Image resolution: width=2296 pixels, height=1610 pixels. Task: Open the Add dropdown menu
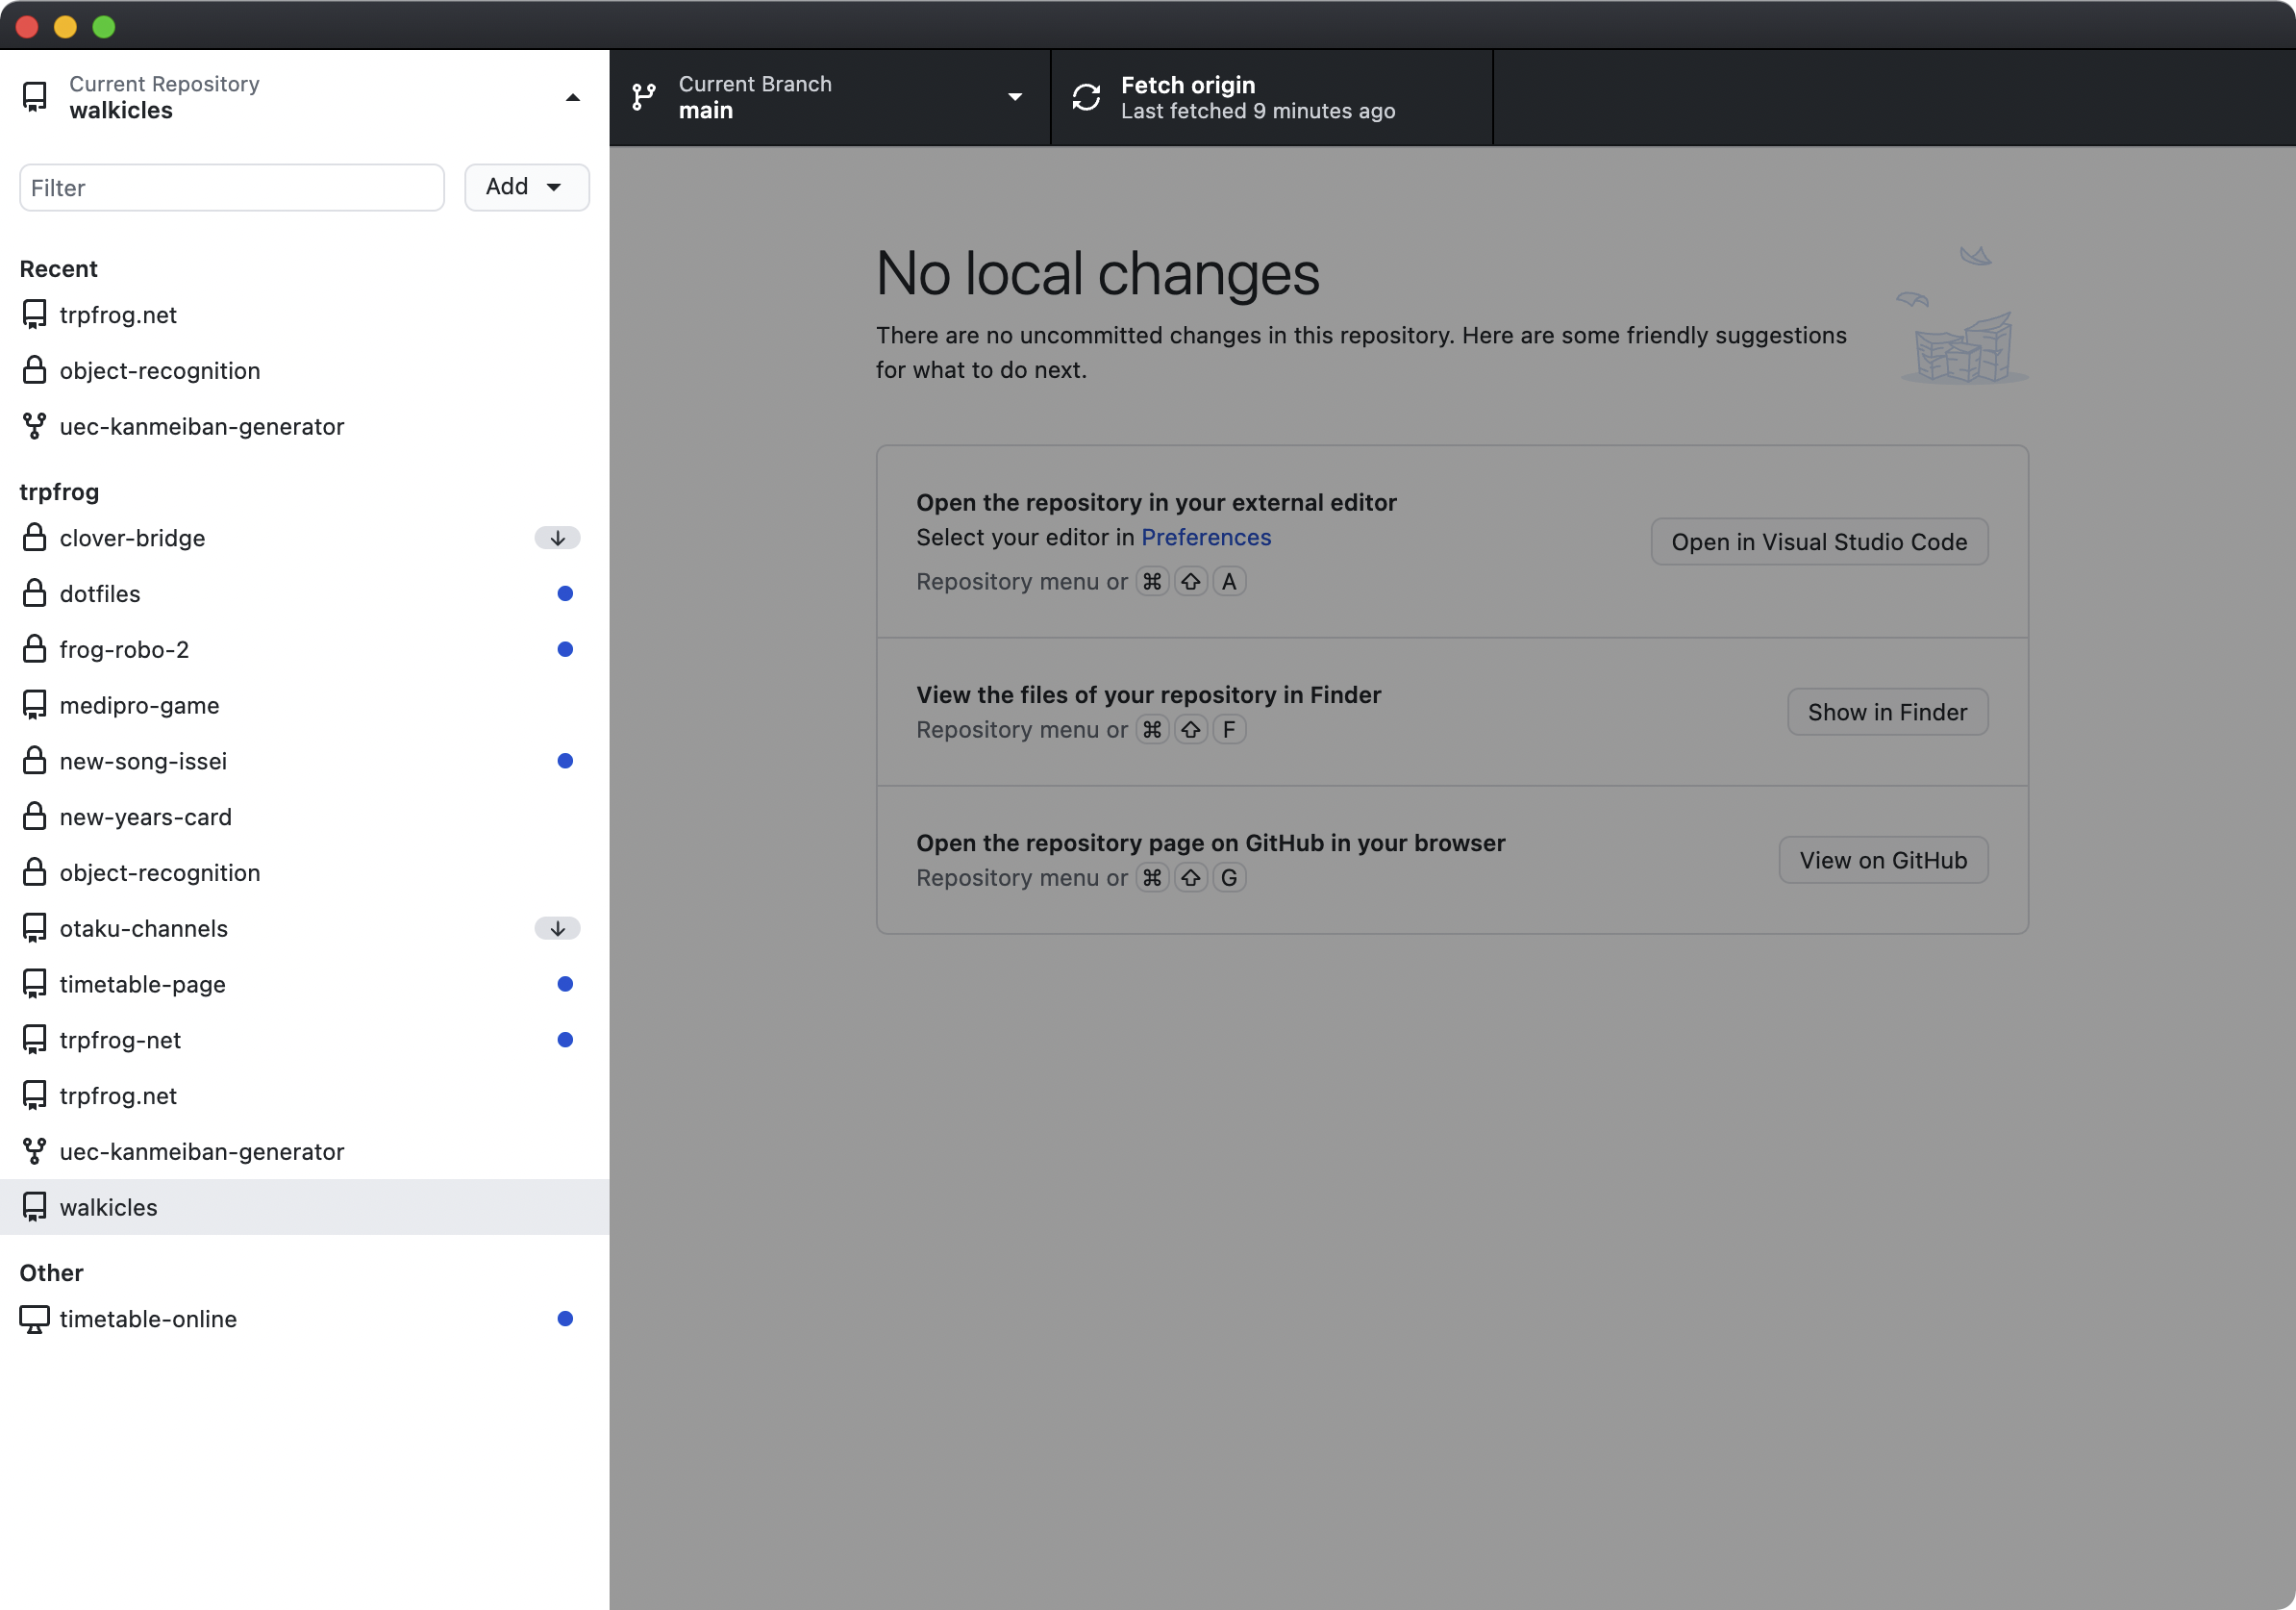(x=526, y=187)
